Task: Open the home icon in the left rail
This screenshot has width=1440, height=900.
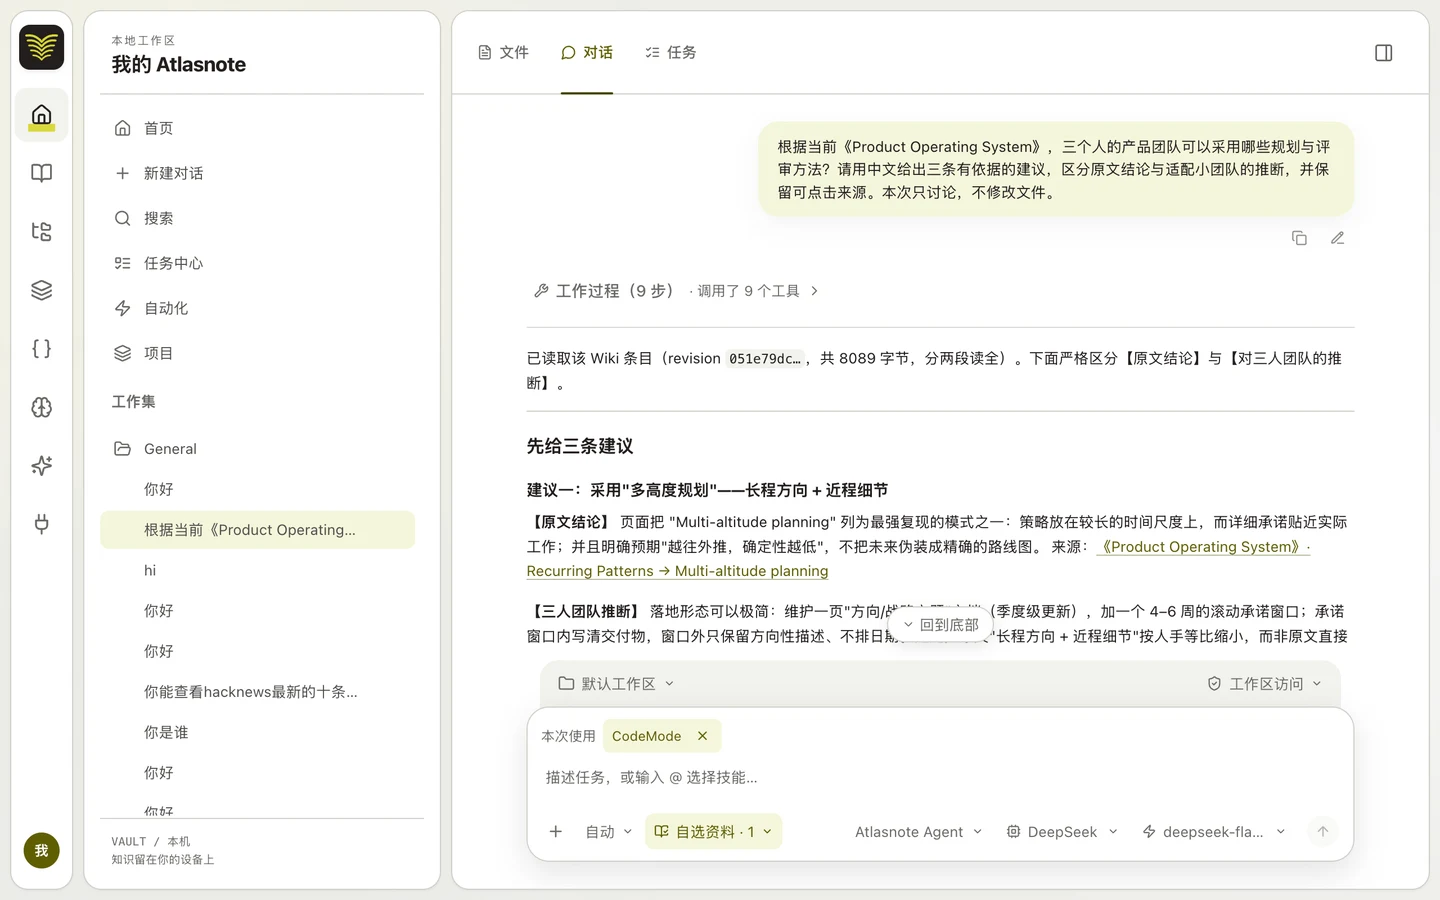Action: pos(41,115)
